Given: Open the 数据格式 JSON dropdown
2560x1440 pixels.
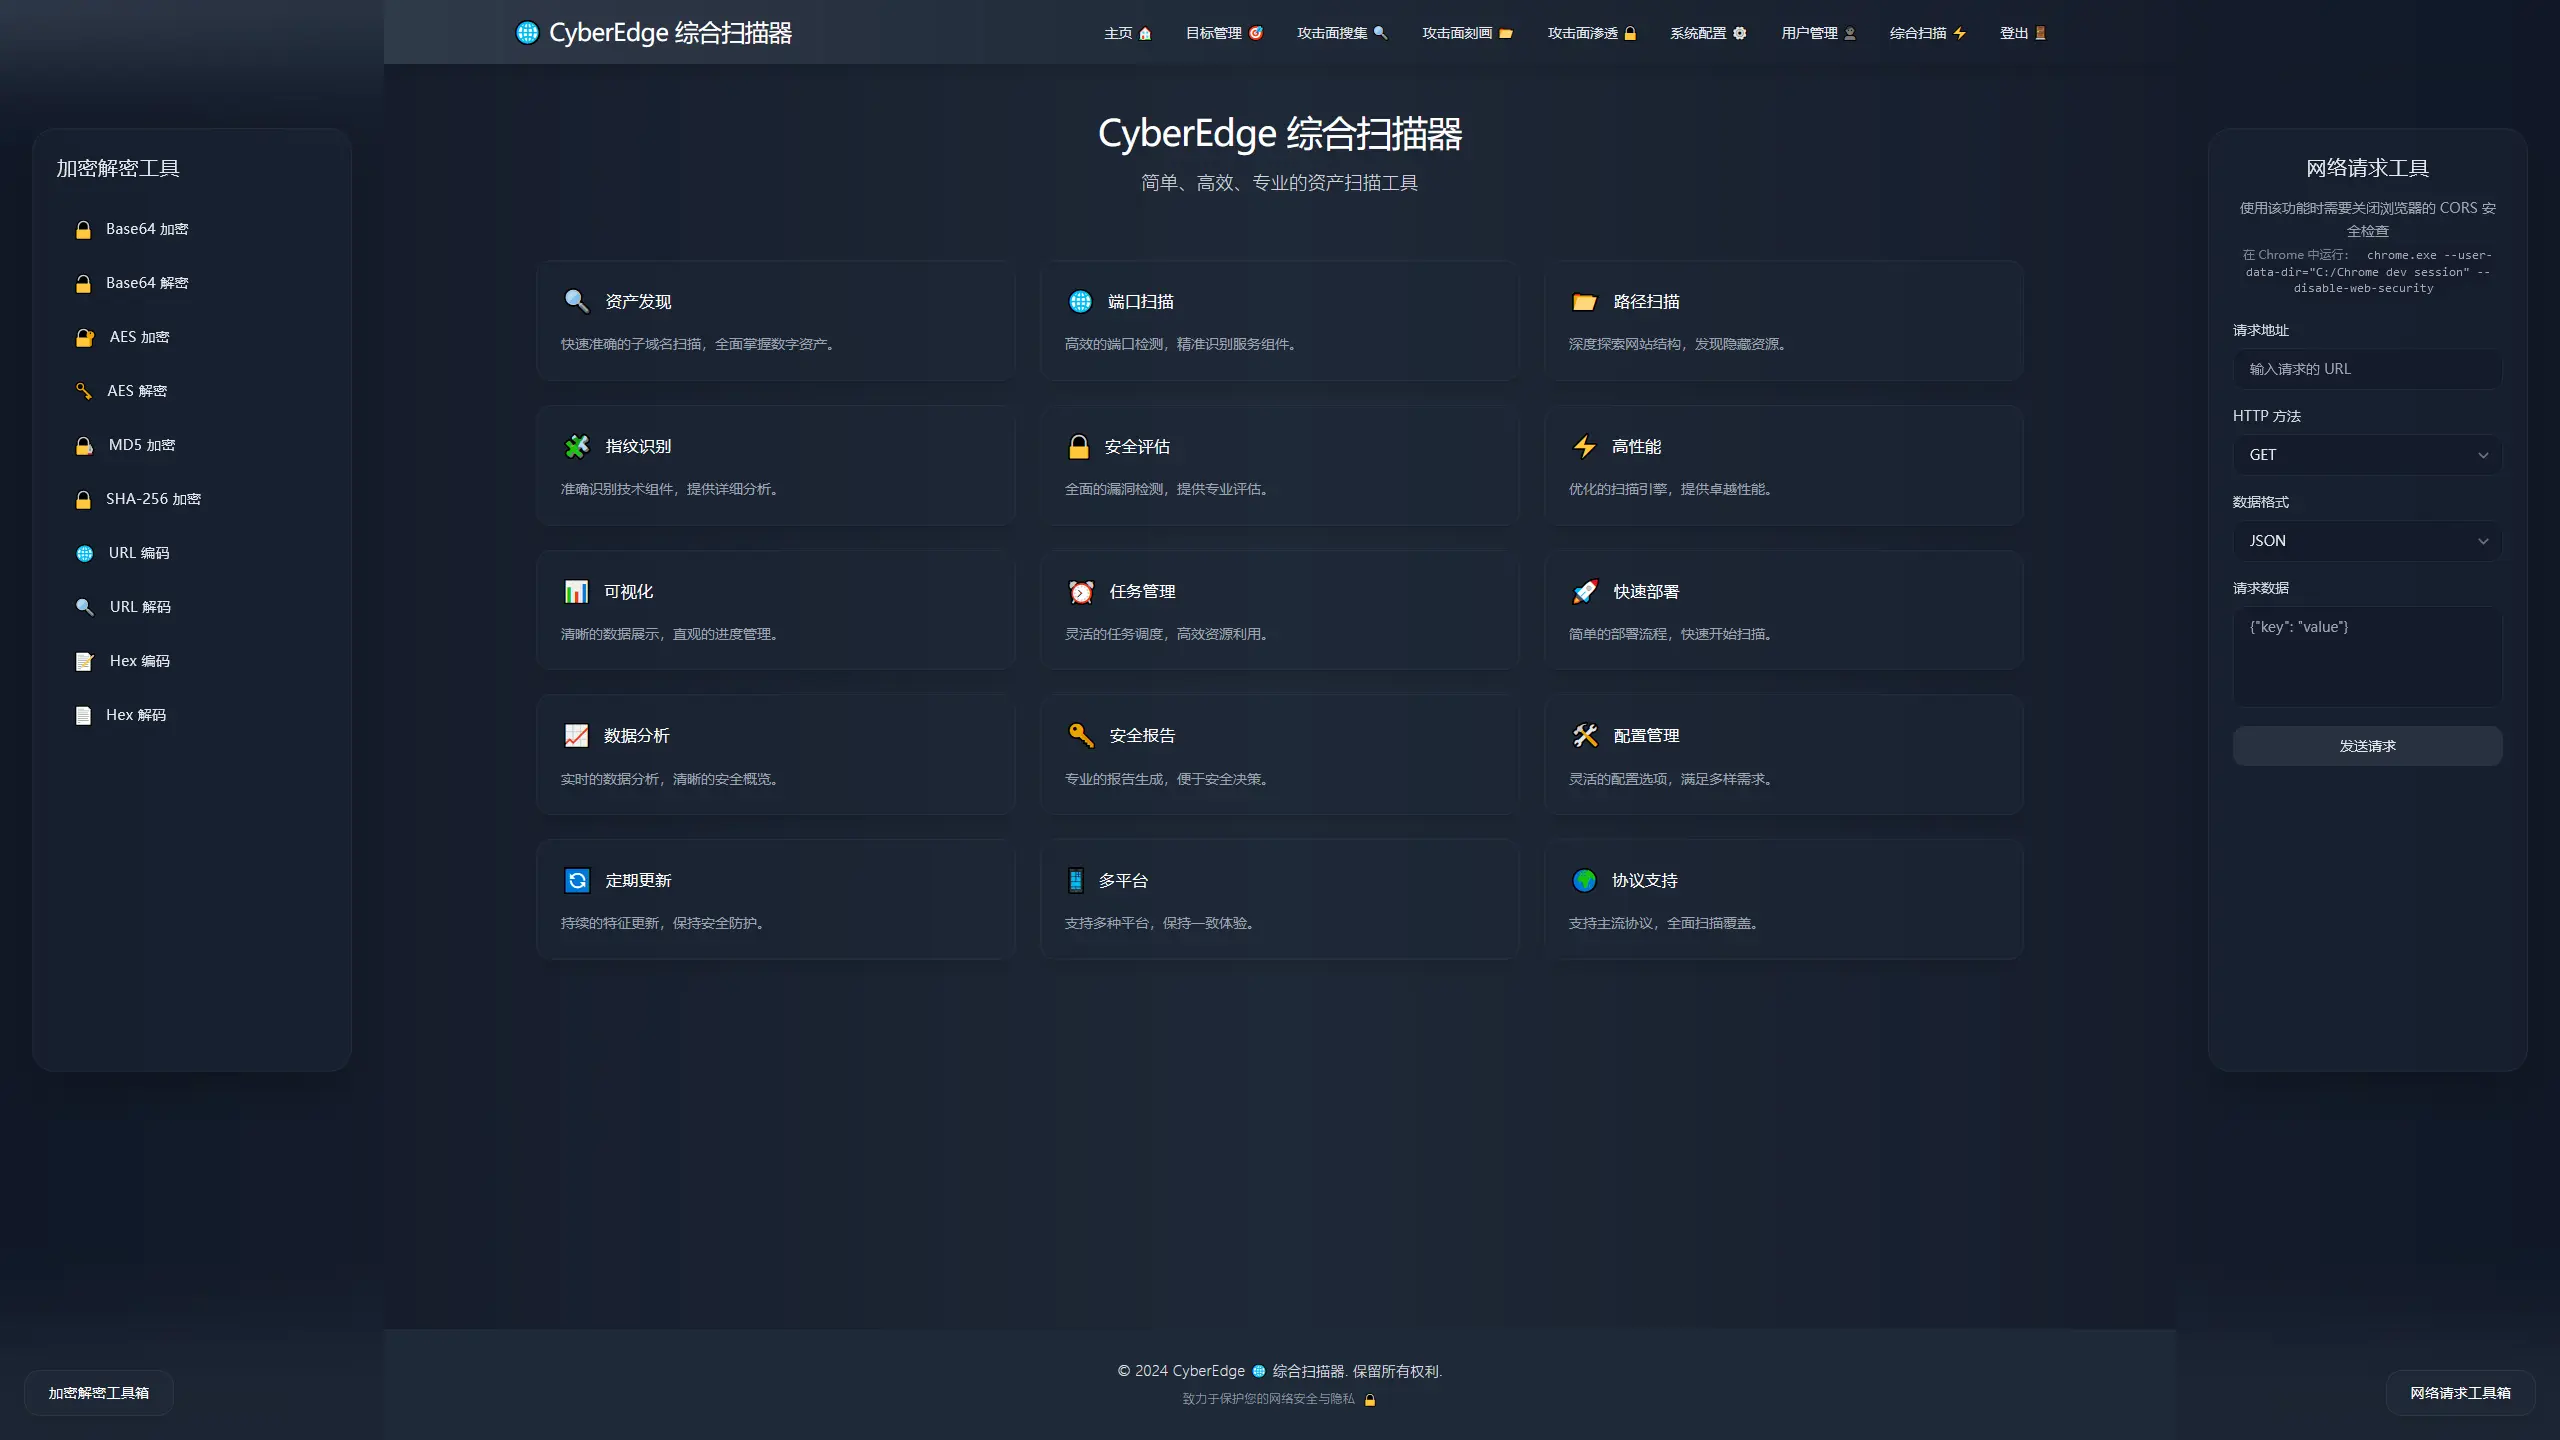Looking at the screenshot, I should coord(2367,541).
